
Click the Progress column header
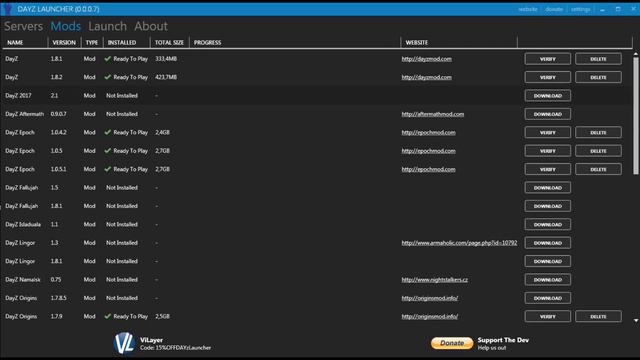[x=207, y=42]
